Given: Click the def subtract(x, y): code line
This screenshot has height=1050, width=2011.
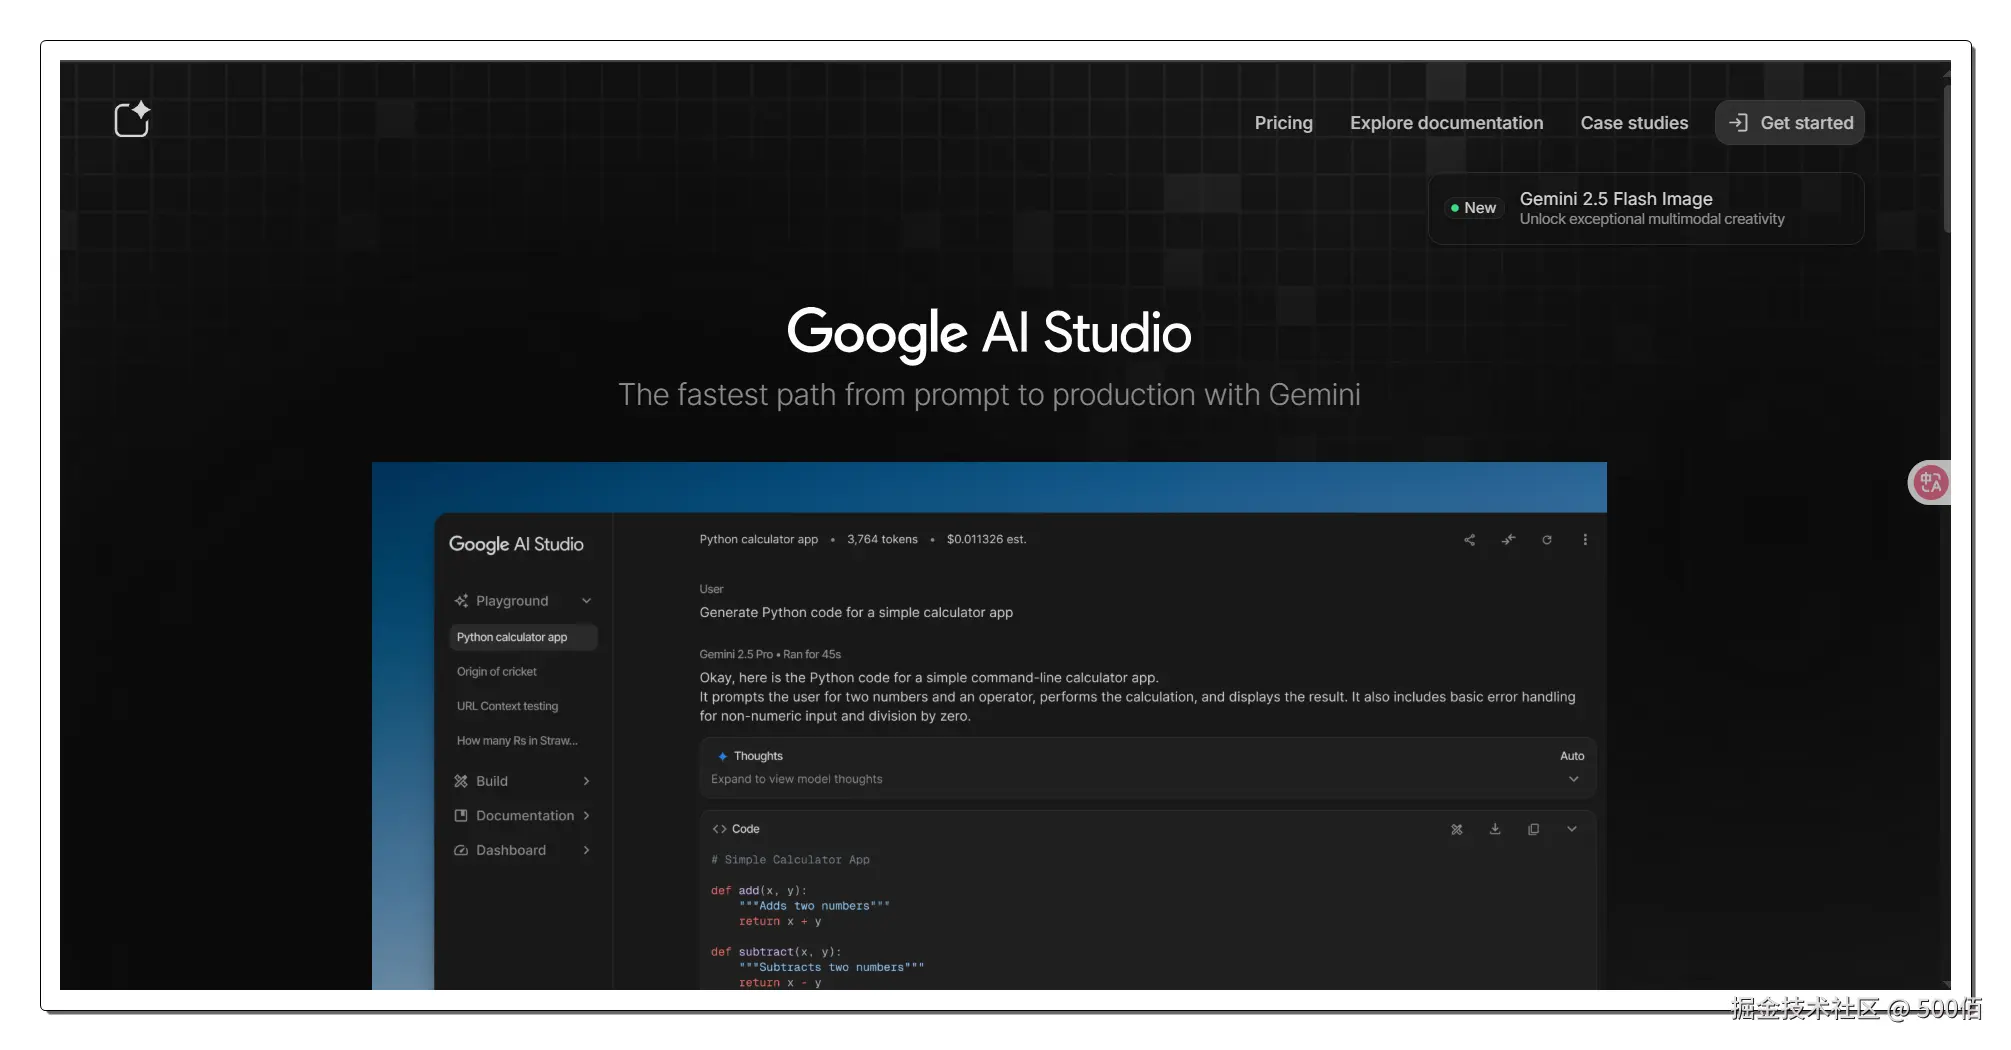Looking at the screenshot, I should click(x=776, y=952).
